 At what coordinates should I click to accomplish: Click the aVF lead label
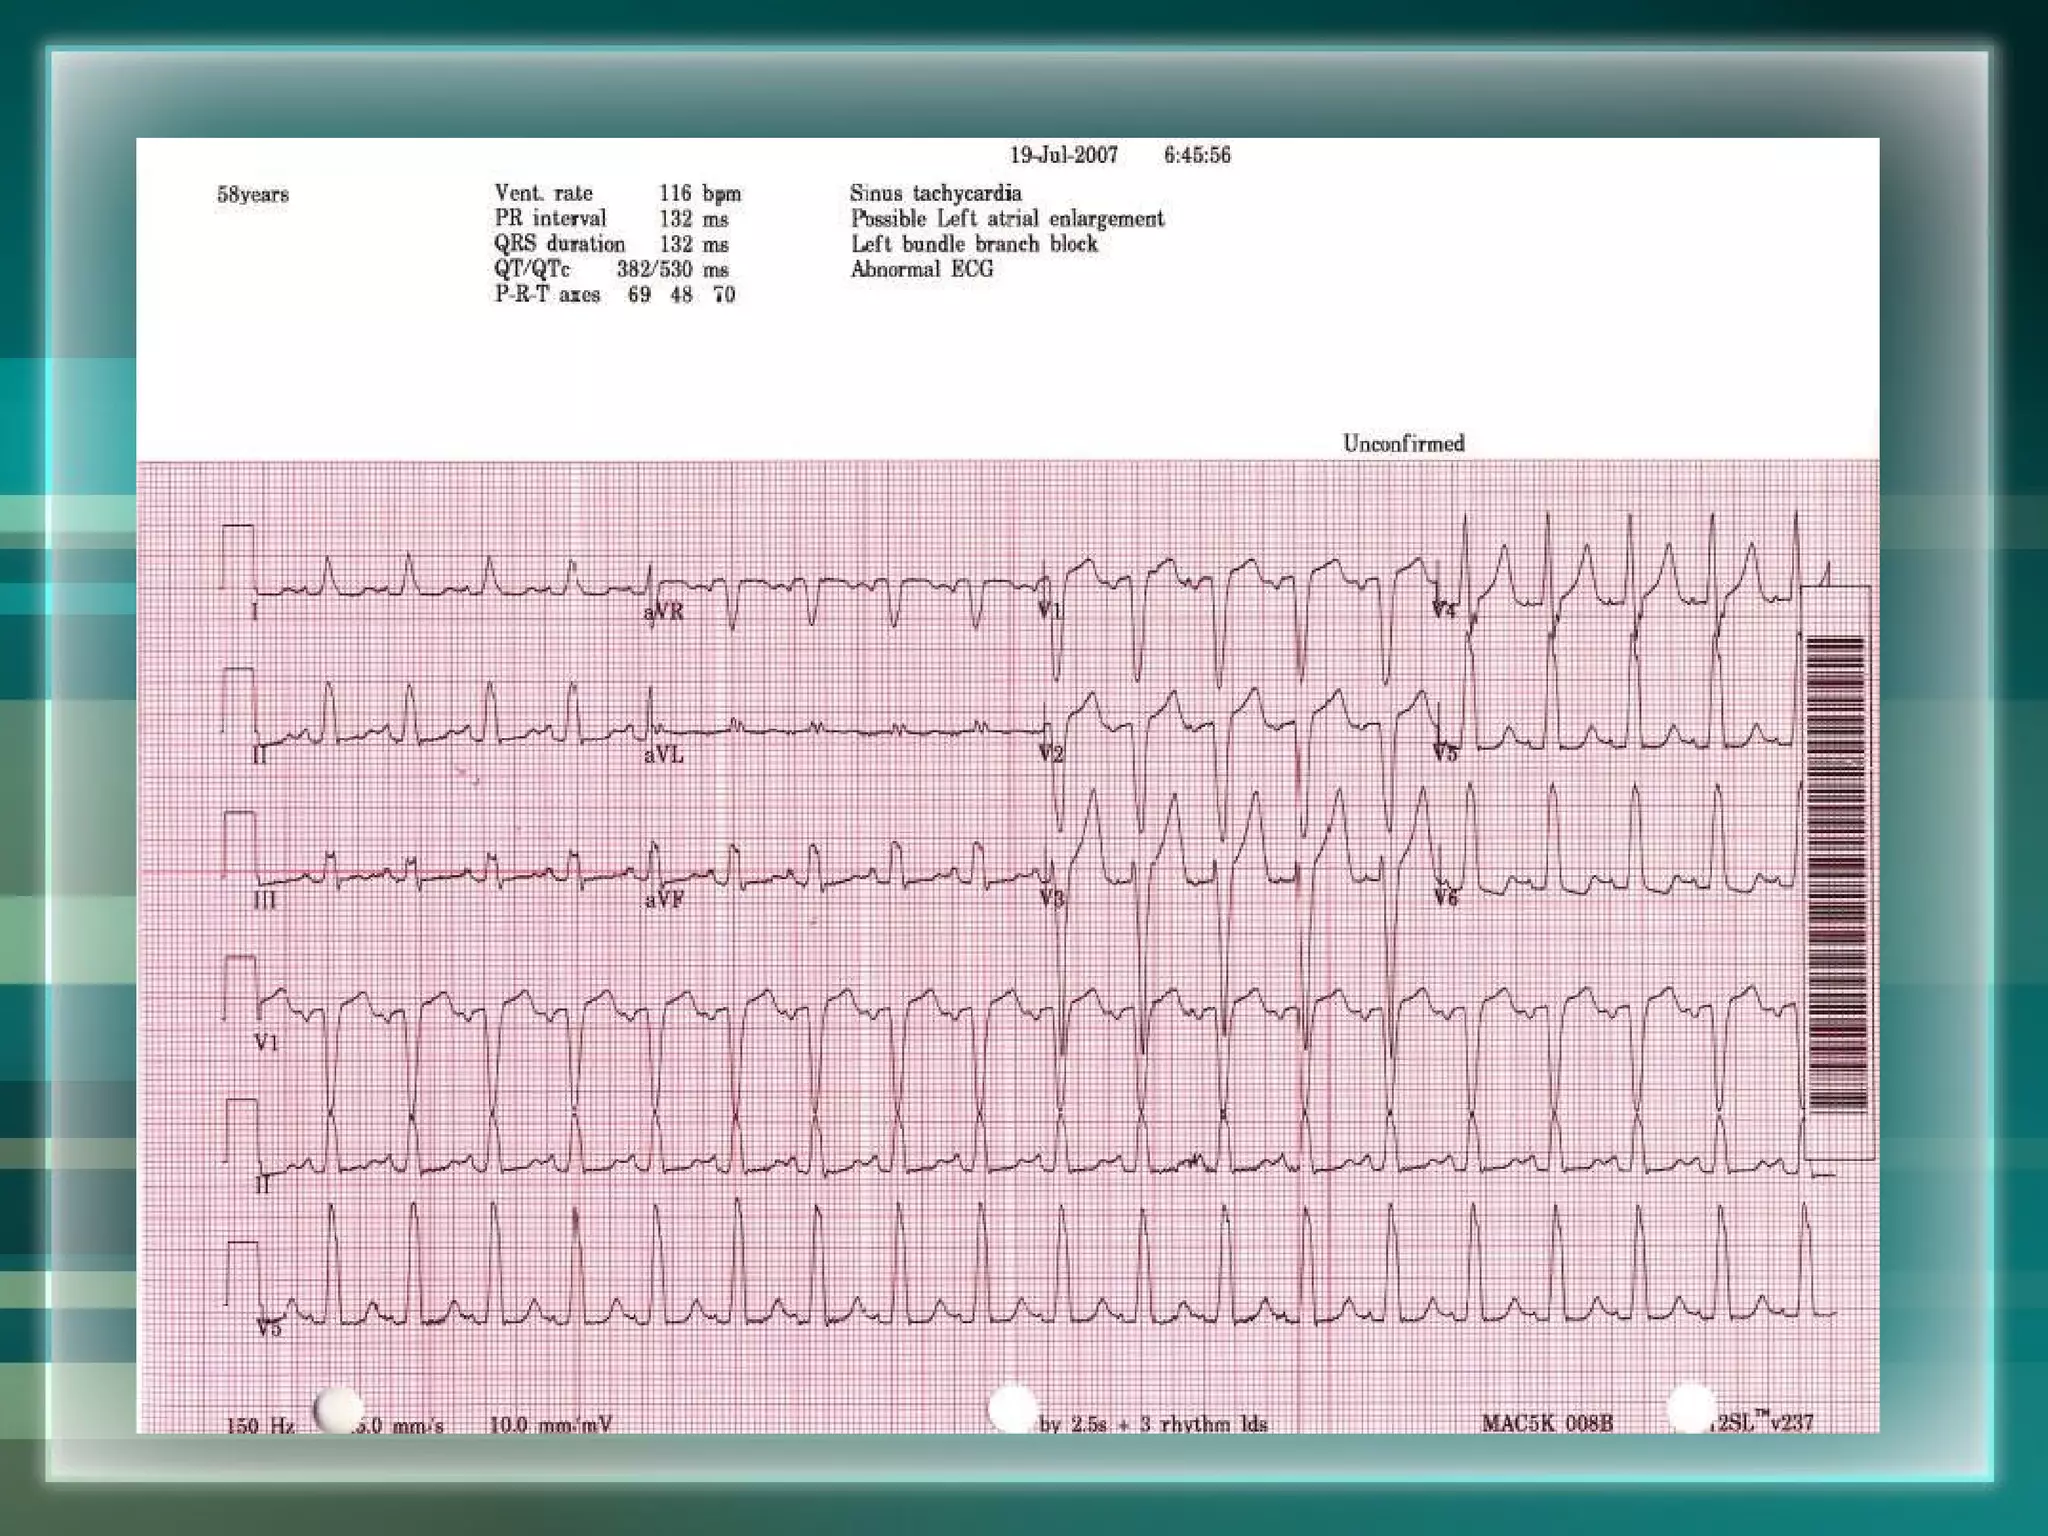664,900
